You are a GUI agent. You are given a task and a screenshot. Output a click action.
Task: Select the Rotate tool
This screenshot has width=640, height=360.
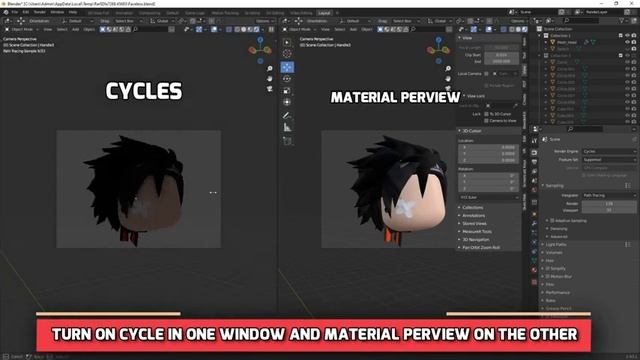(x=287, y=79)
